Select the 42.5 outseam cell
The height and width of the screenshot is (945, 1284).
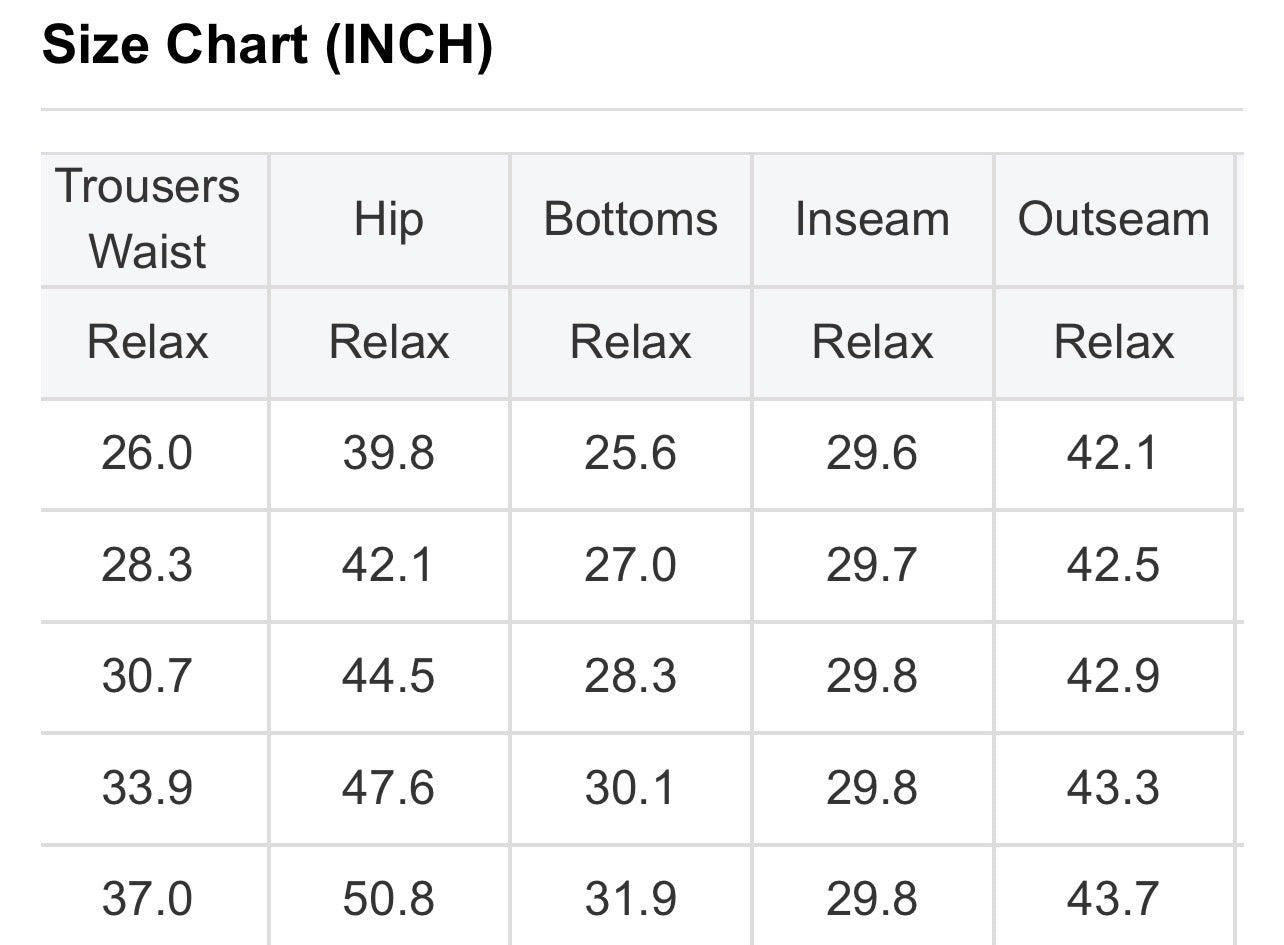coord(1113,565)
